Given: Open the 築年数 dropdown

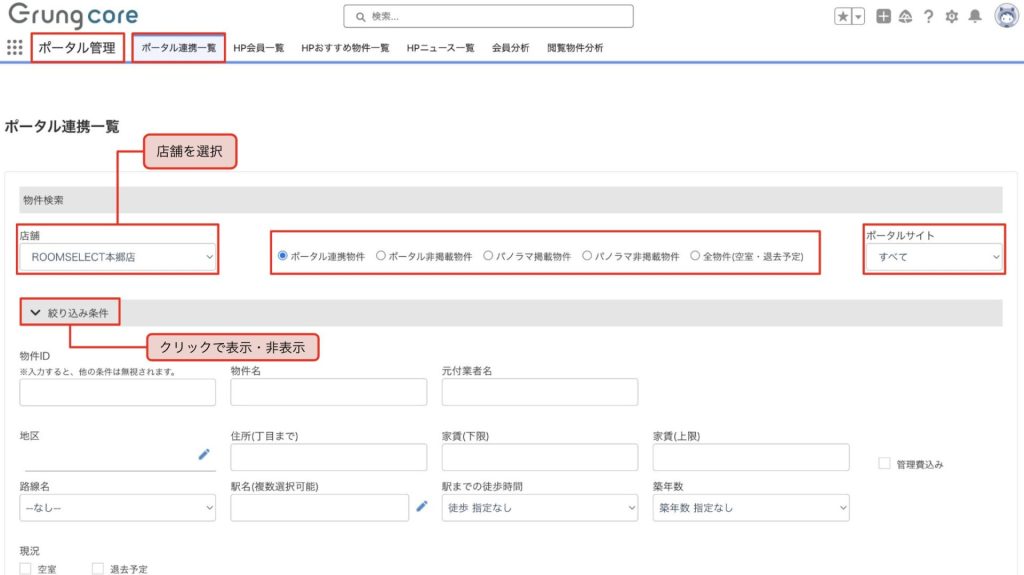Looking at the screenshot, I should point(750,508).
